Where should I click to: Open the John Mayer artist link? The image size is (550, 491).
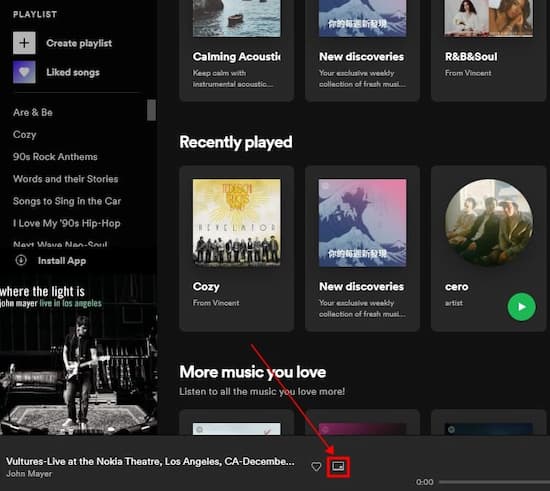[x=29, y=473]
